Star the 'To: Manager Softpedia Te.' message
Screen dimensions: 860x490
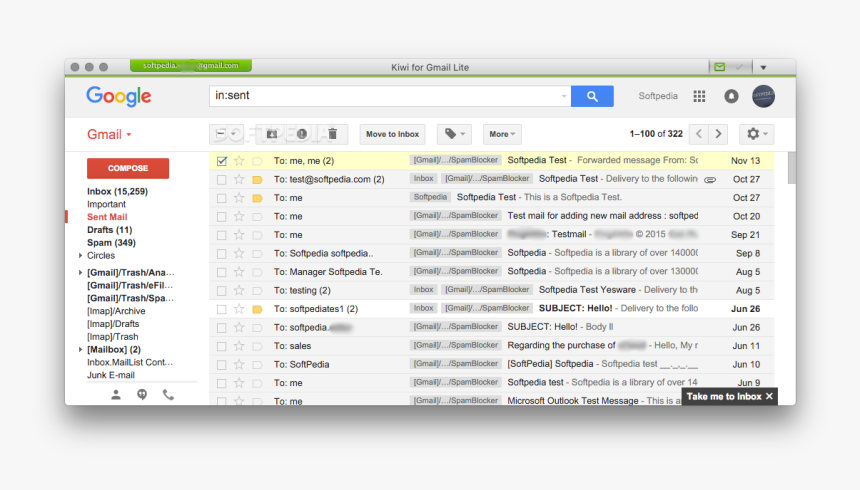pos(239,272)
